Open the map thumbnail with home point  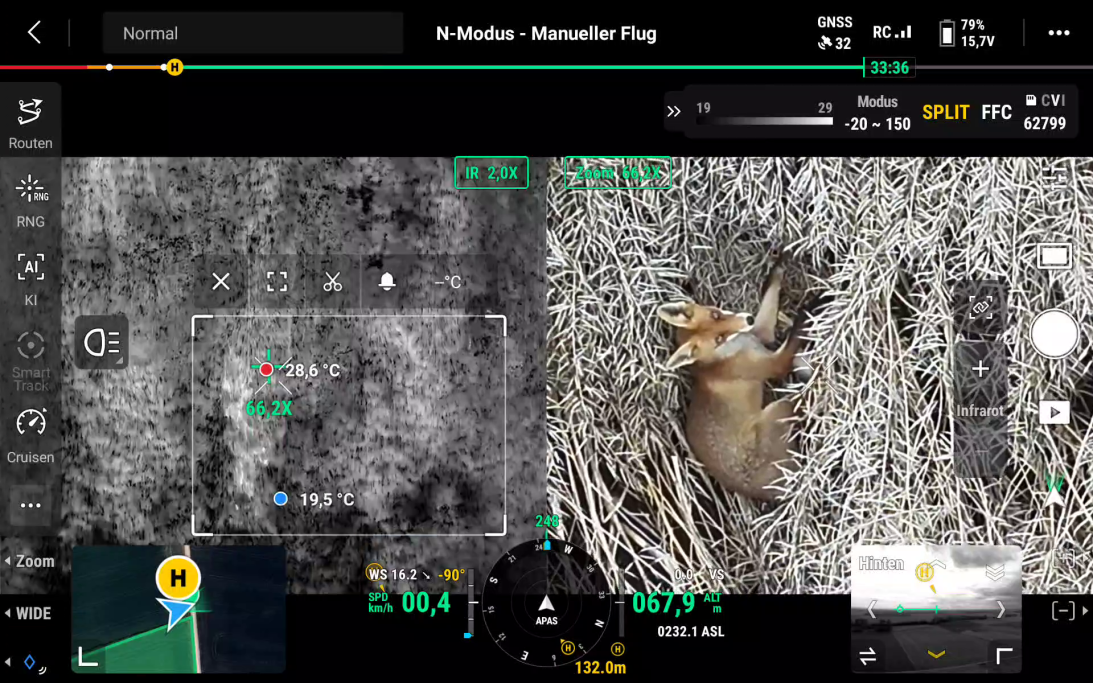click(178, 610)
